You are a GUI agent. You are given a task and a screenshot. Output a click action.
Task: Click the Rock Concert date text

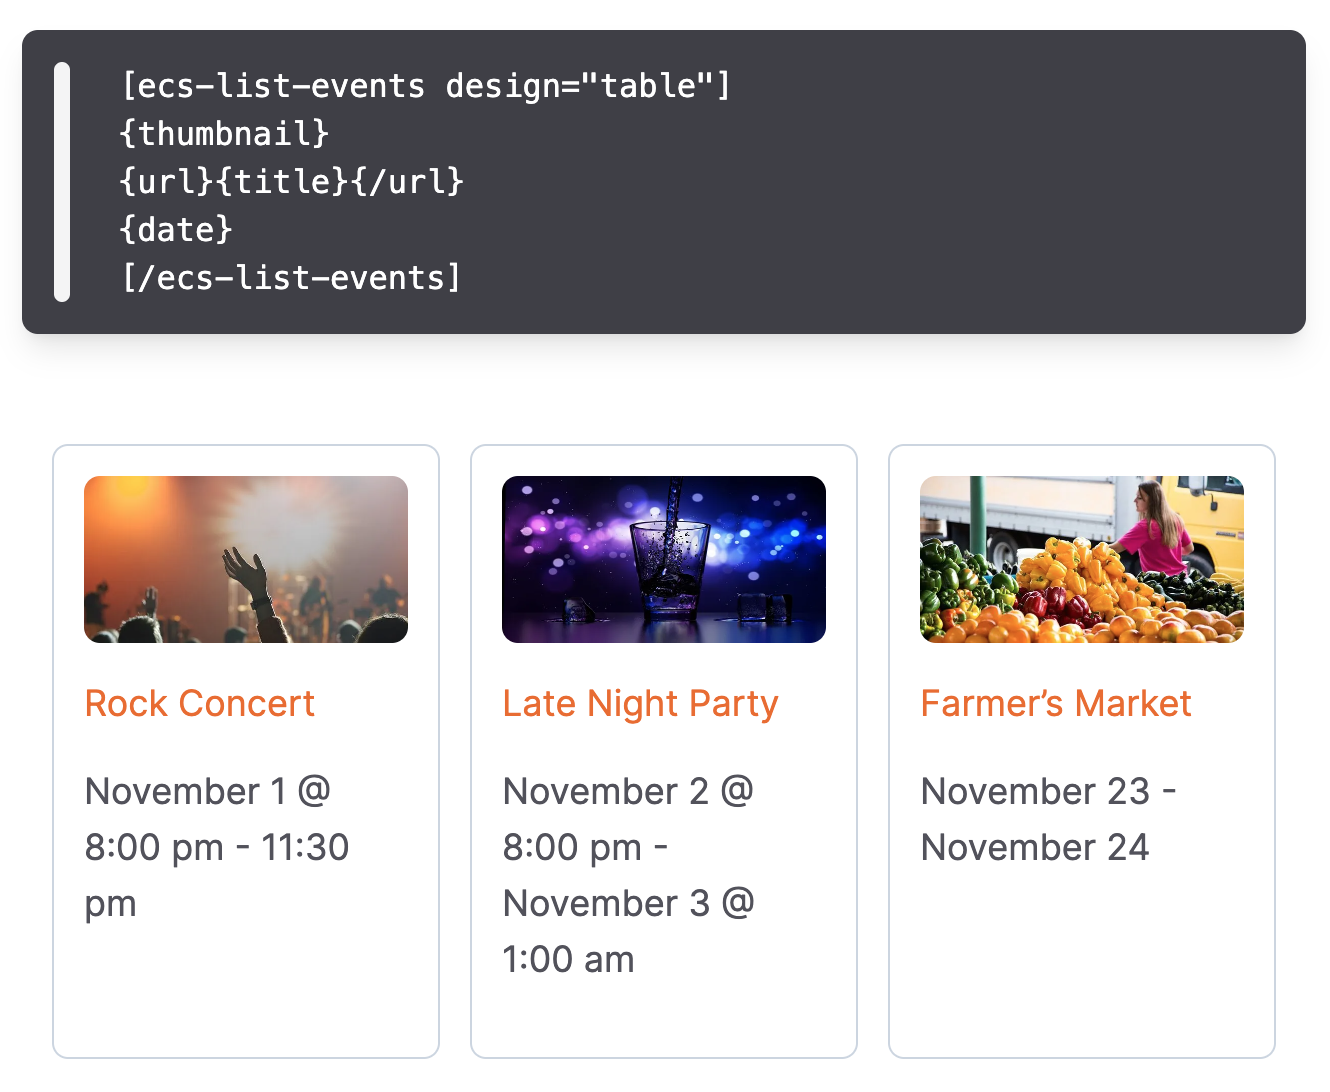click(x=216, y=847)
